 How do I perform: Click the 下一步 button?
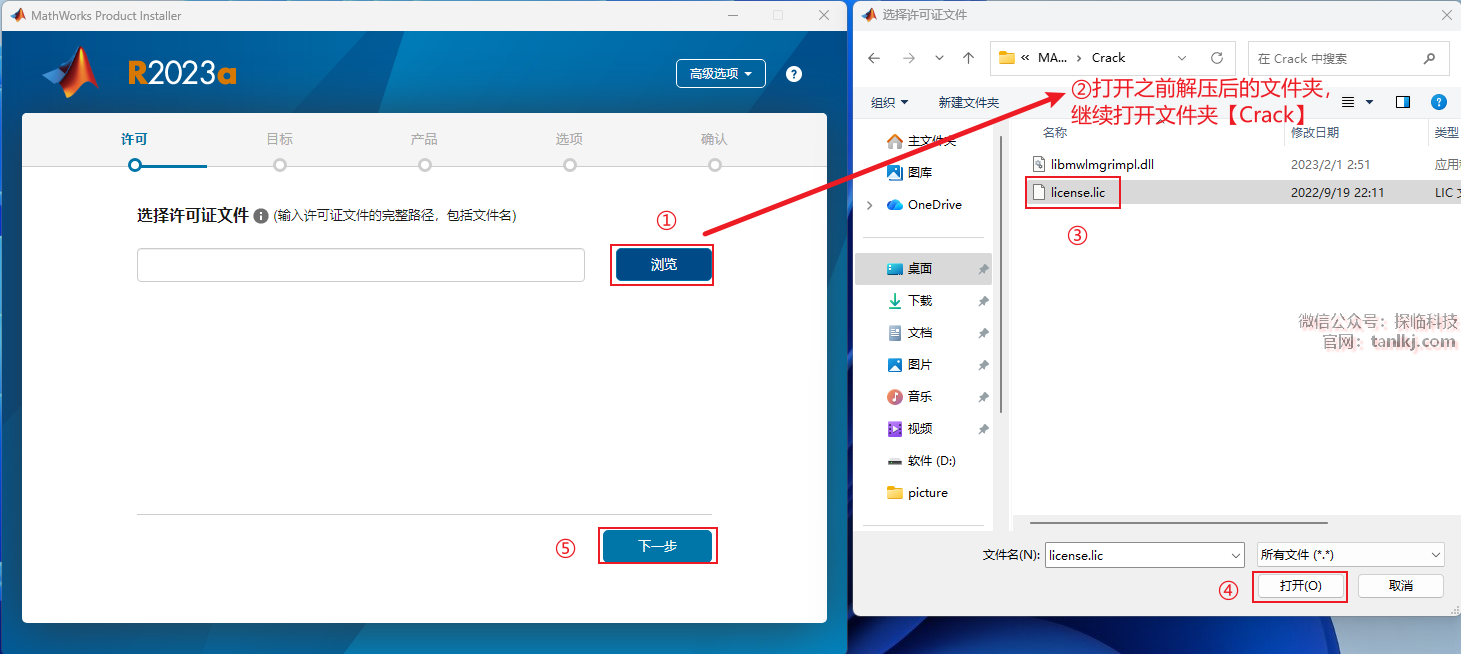point(657,546)
